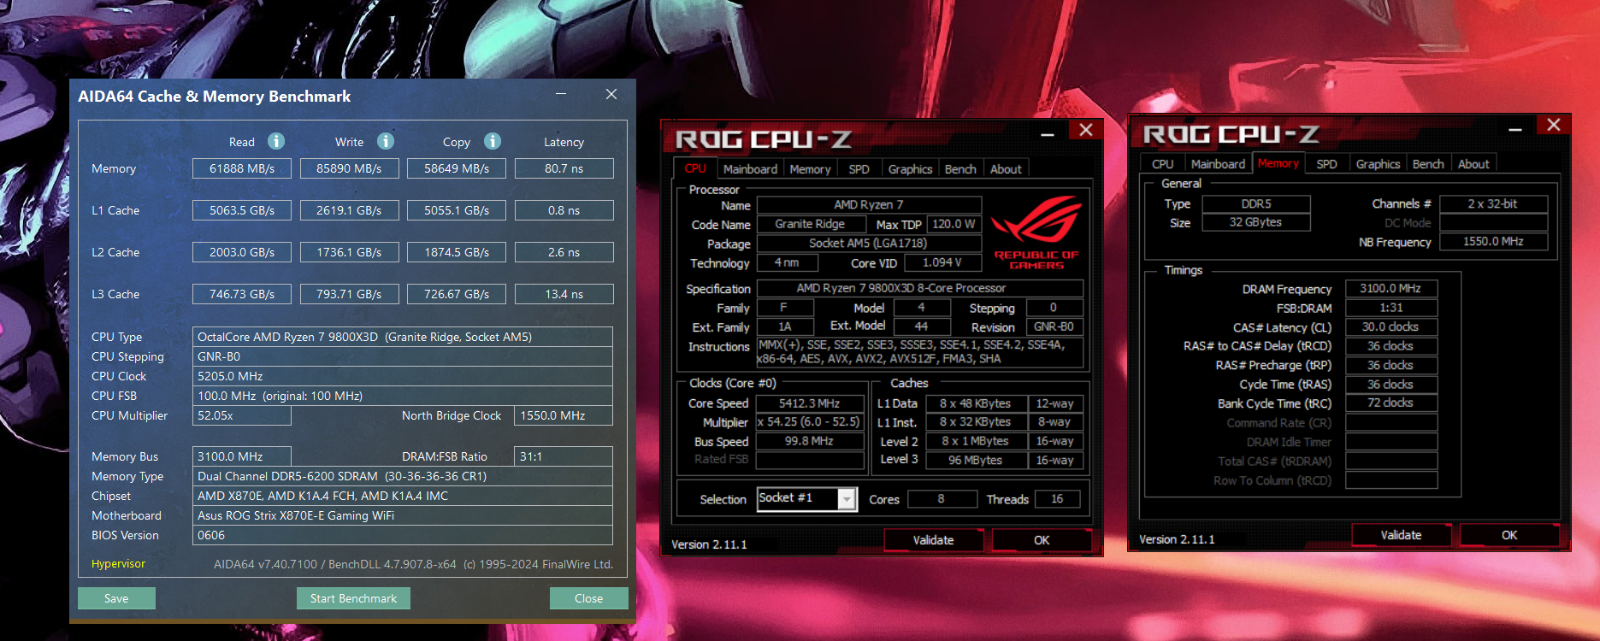
Task: Open Mainboard tab in left CPU-Z window
Action: [750, 169]
